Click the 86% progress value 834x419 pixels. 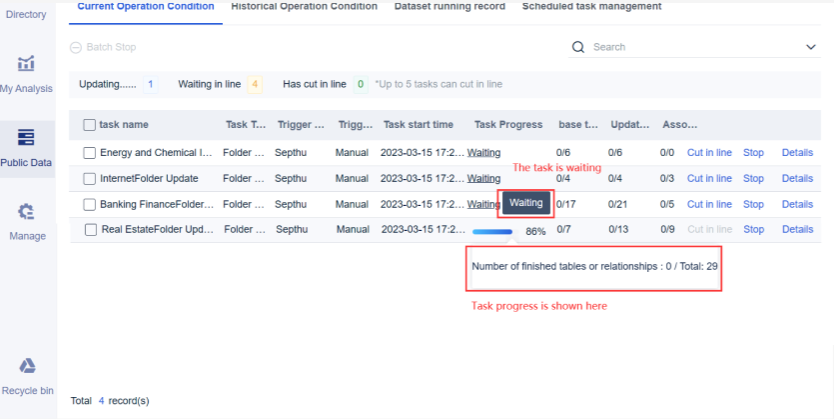[x=536, y=232]
